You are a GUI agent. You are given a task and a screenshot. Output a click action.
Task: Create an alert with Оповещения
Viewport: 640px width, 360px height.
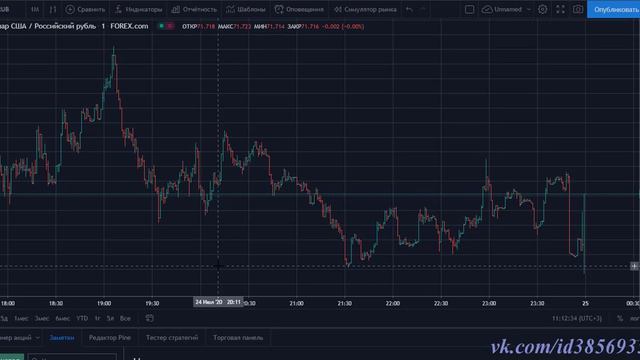(299, 9)
